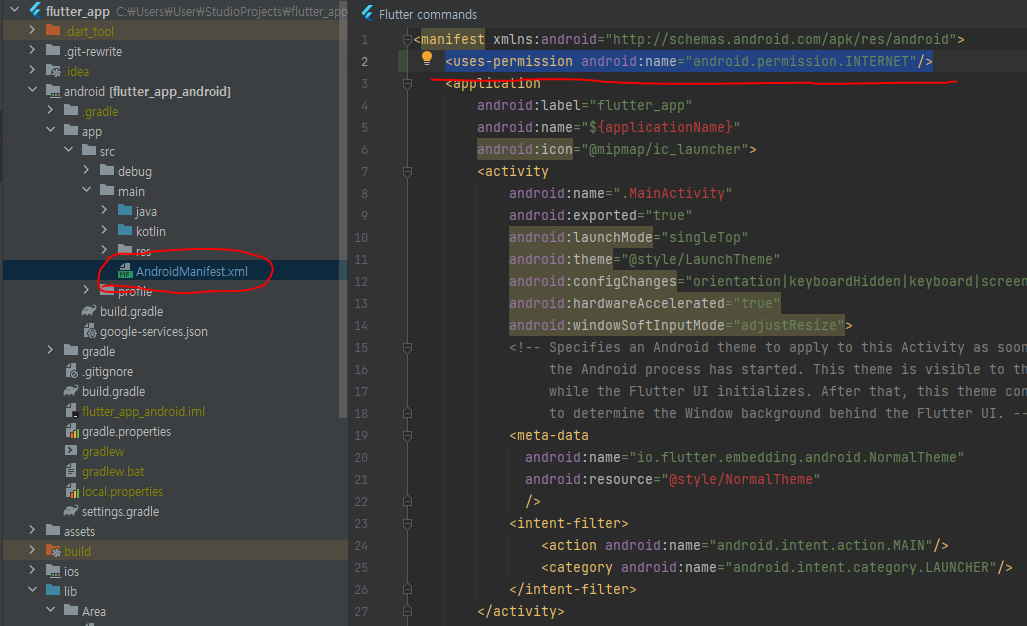Select gradle.properties file label
Image resolution: width=1027 pixels, height=626 pixels.
(126, 432)
